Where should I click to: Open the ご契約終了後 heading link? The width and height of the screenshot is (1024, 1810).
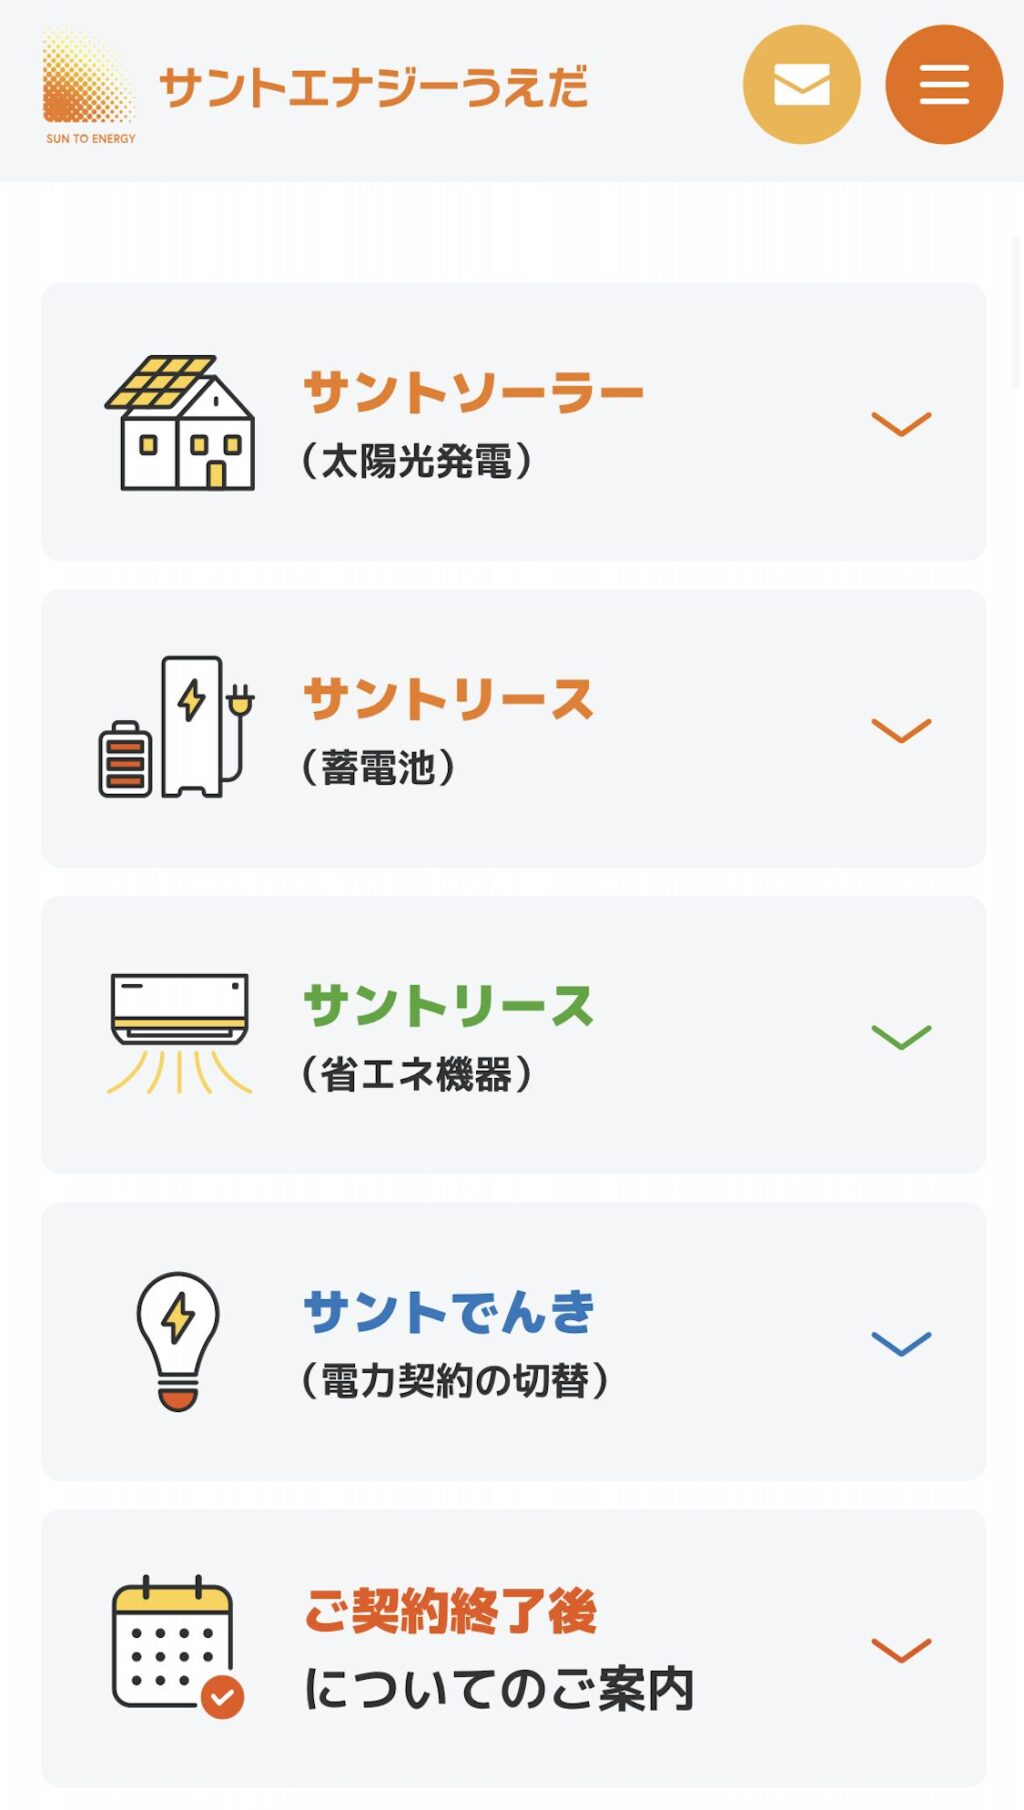pyautogui.click(x=450, y=1612)
